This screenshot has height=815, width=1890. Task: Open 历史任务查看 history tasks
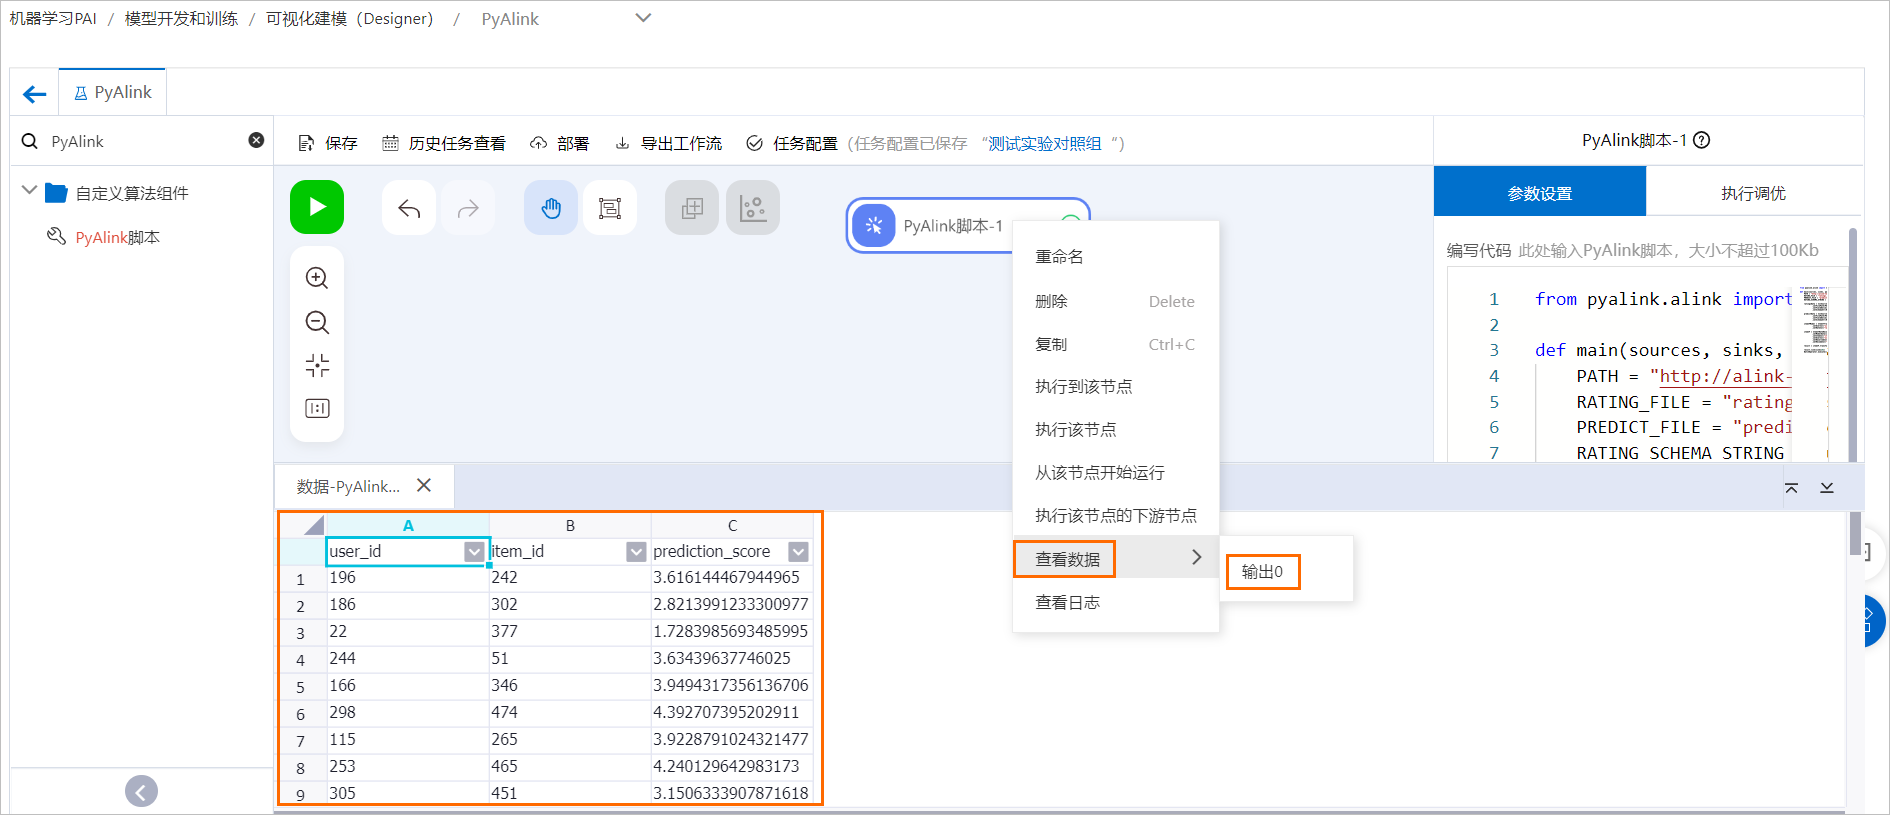[444, 143]
